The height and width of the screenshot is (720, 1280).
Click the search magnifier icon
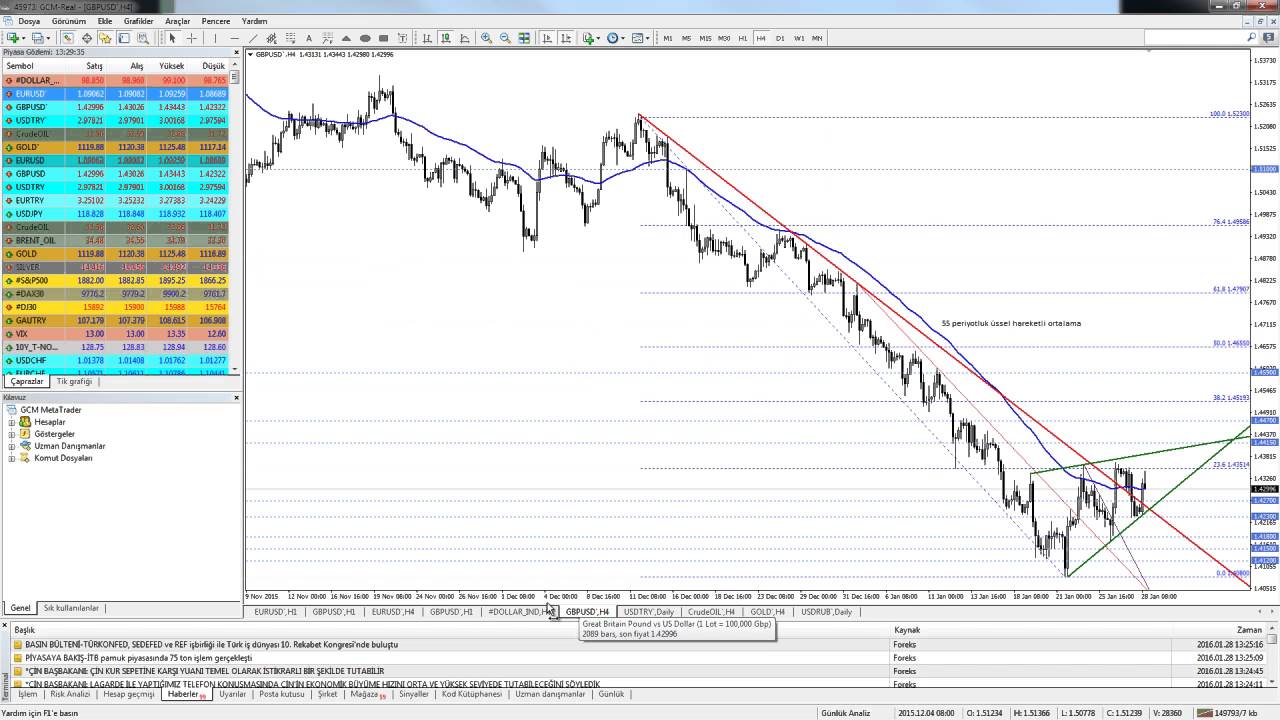click(x=1251, y=38)
